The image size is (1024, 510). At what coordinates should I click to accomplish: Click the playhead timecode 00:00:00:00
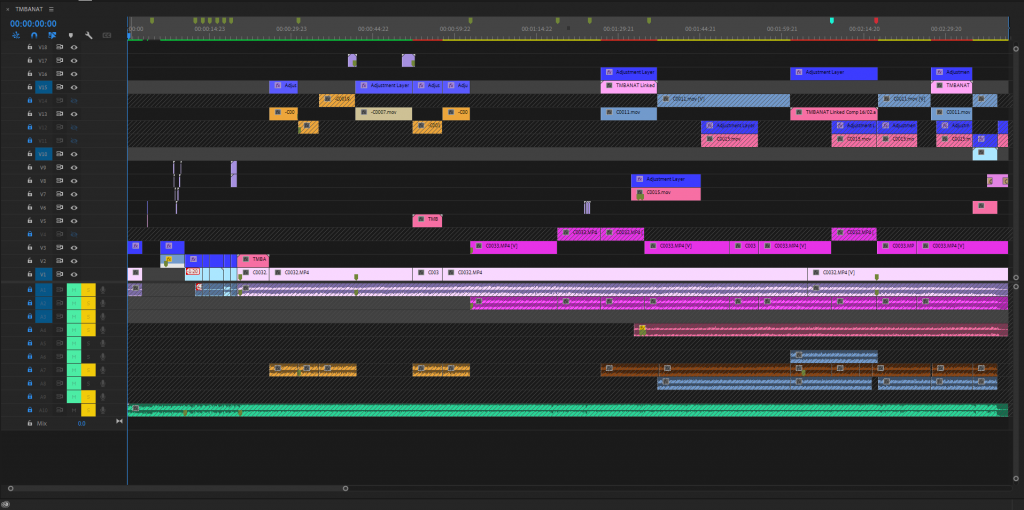pos(33,22)
